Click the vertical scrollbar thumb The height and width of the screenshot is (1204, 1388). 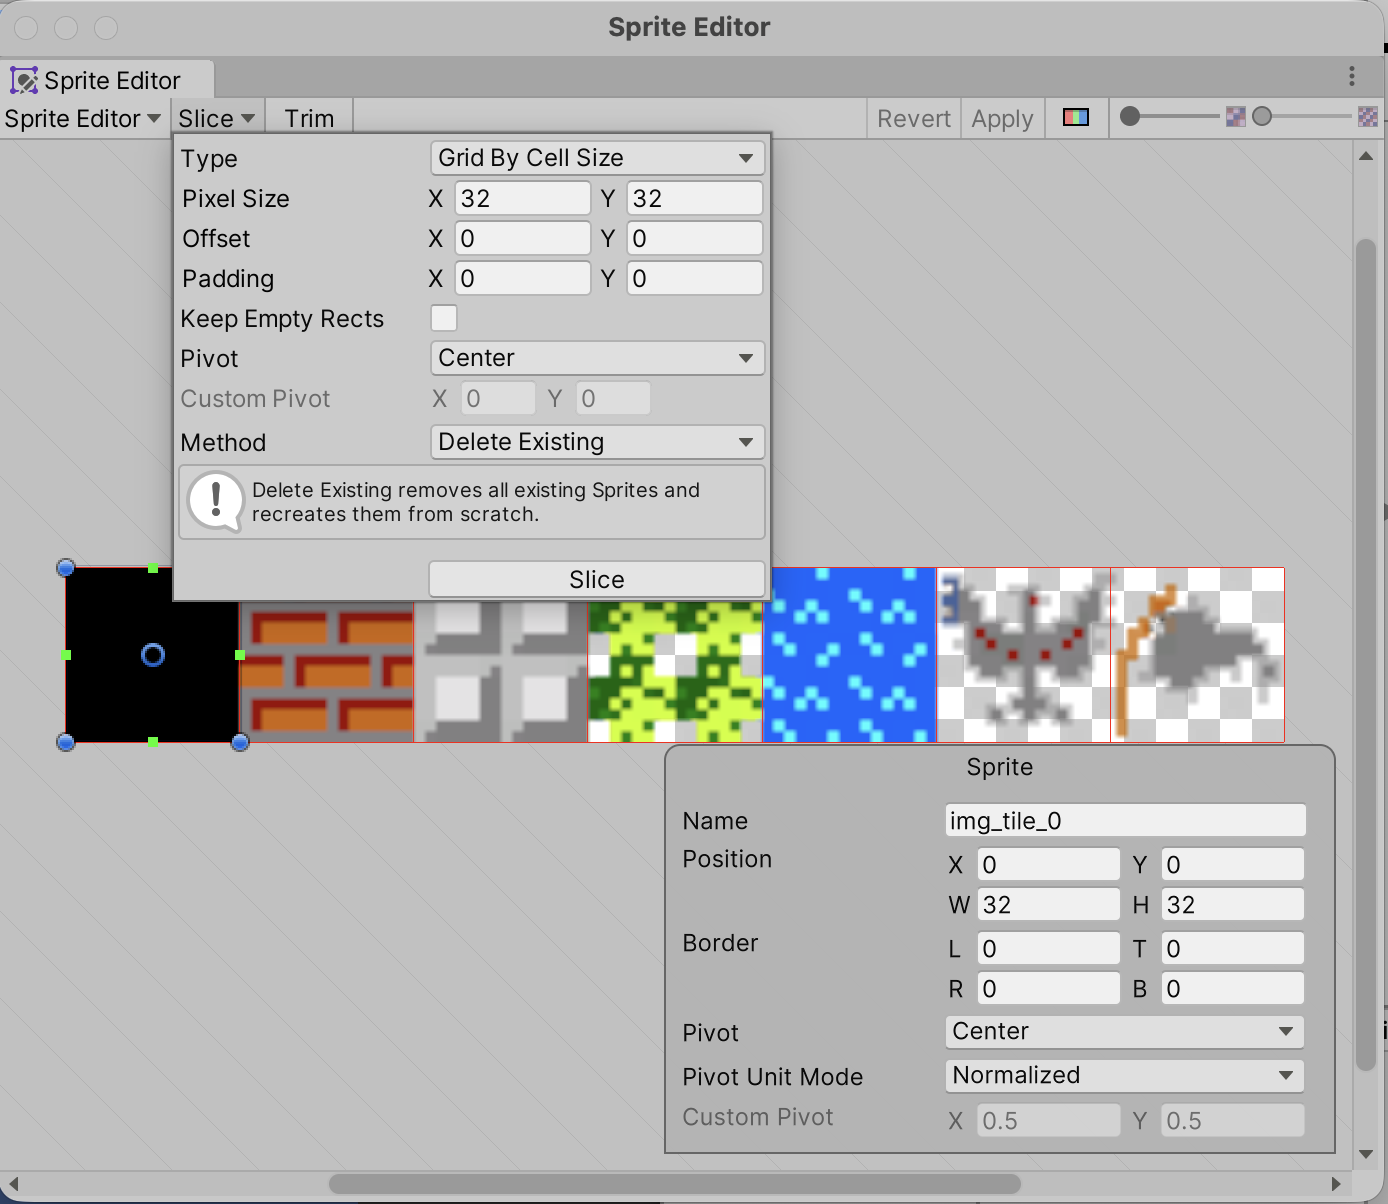point(1366,655)
